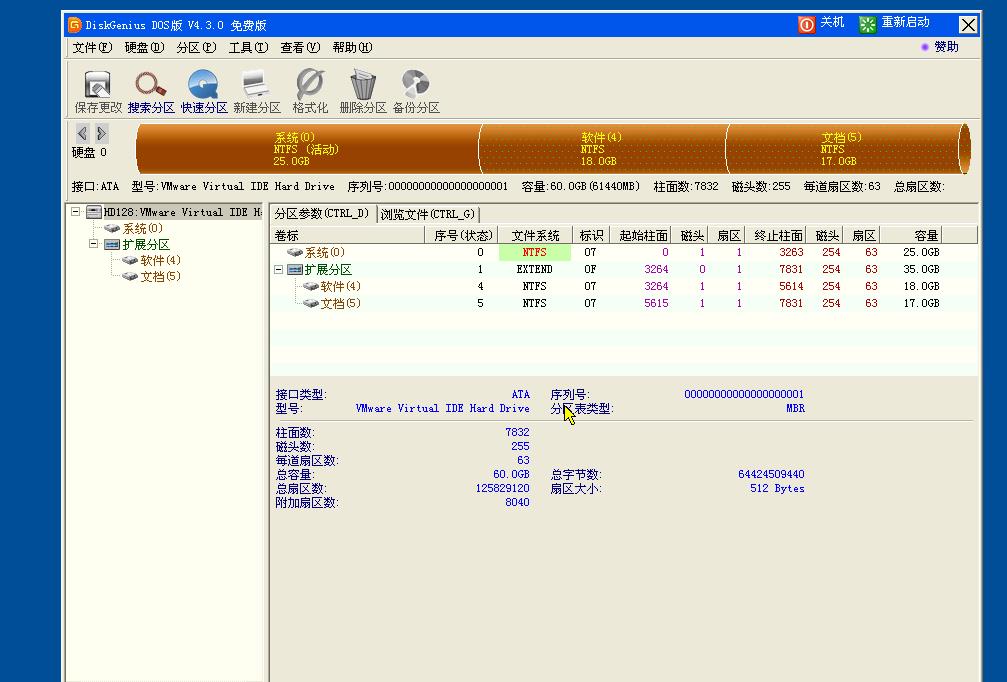Click the DiskGenius logo in title bar
1007x682 pixels.
(74, 24)
